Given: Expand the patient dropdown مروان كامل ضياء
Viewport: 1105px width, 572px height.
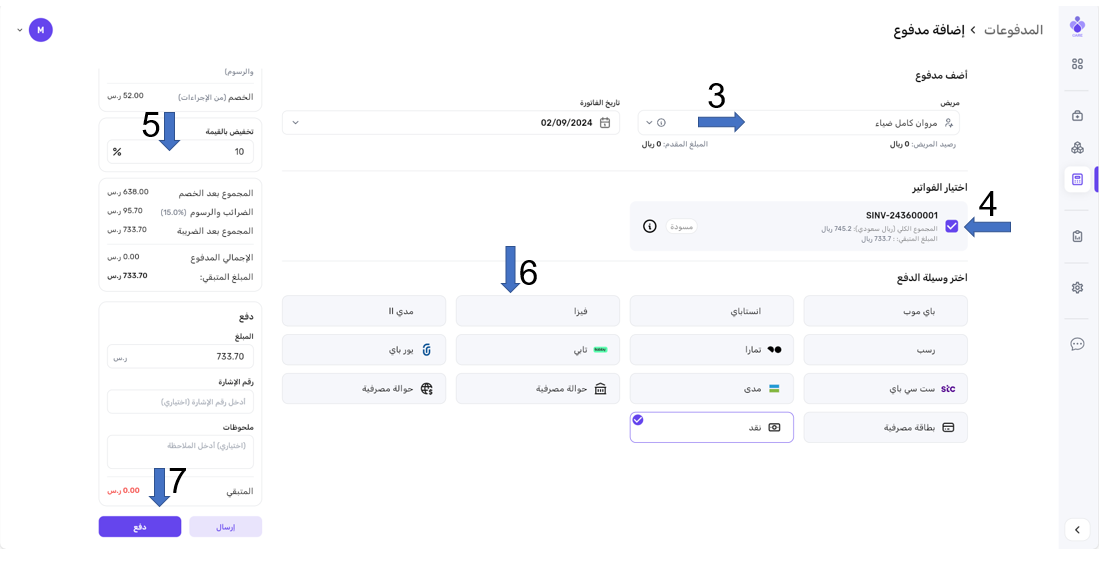Looking at the screenshot, I should pyautogui.click(x=649, y=123).
